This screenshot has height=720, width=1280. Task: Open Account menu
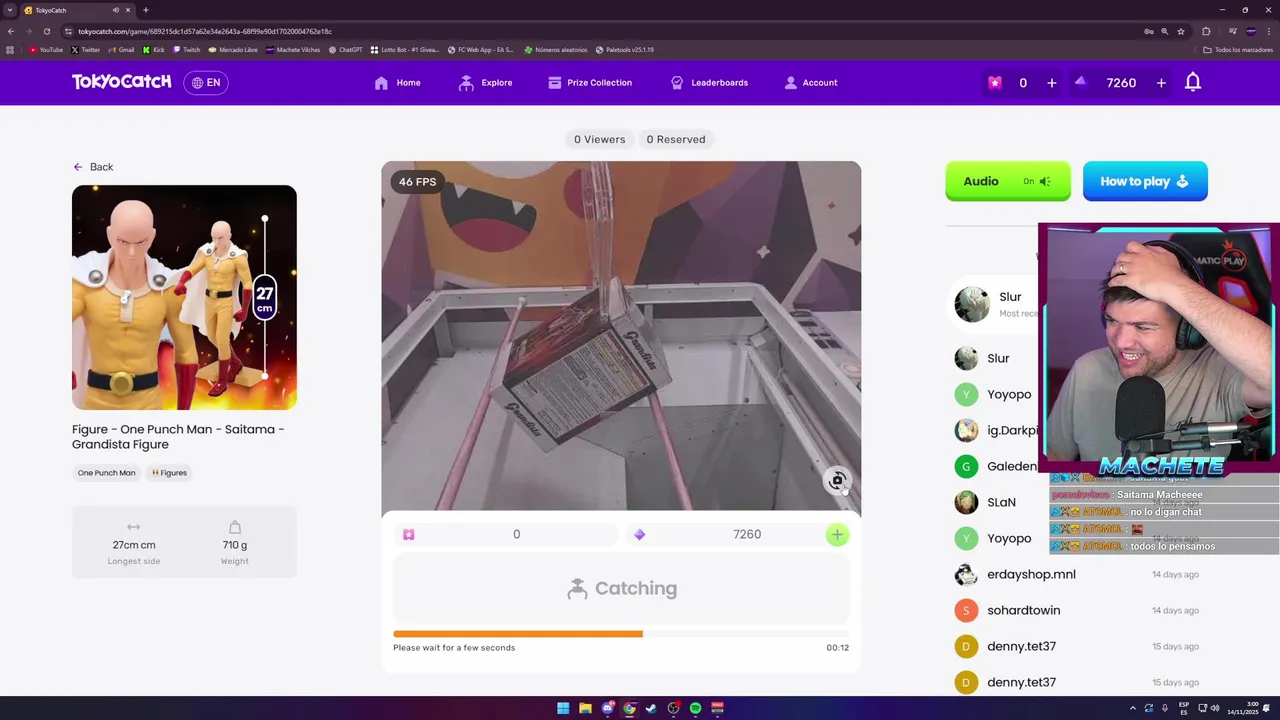pos(811,83)
